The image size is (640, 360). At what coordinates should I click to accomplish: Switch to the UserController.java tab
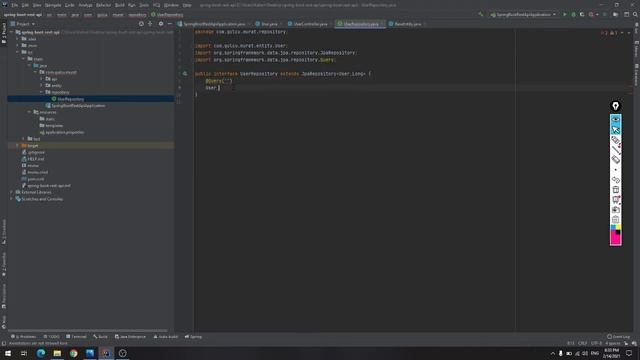310,24
